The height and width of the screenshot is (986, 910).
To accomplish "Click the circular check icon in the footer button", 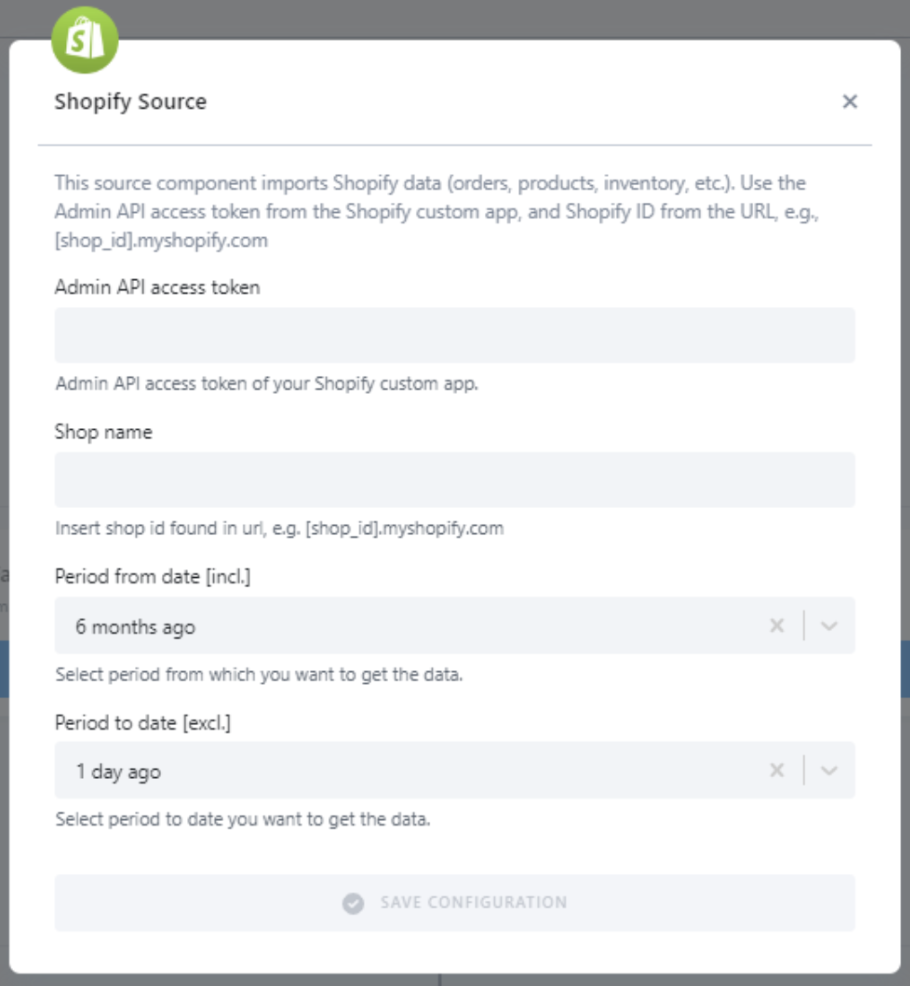I will [x=355, y=903].
